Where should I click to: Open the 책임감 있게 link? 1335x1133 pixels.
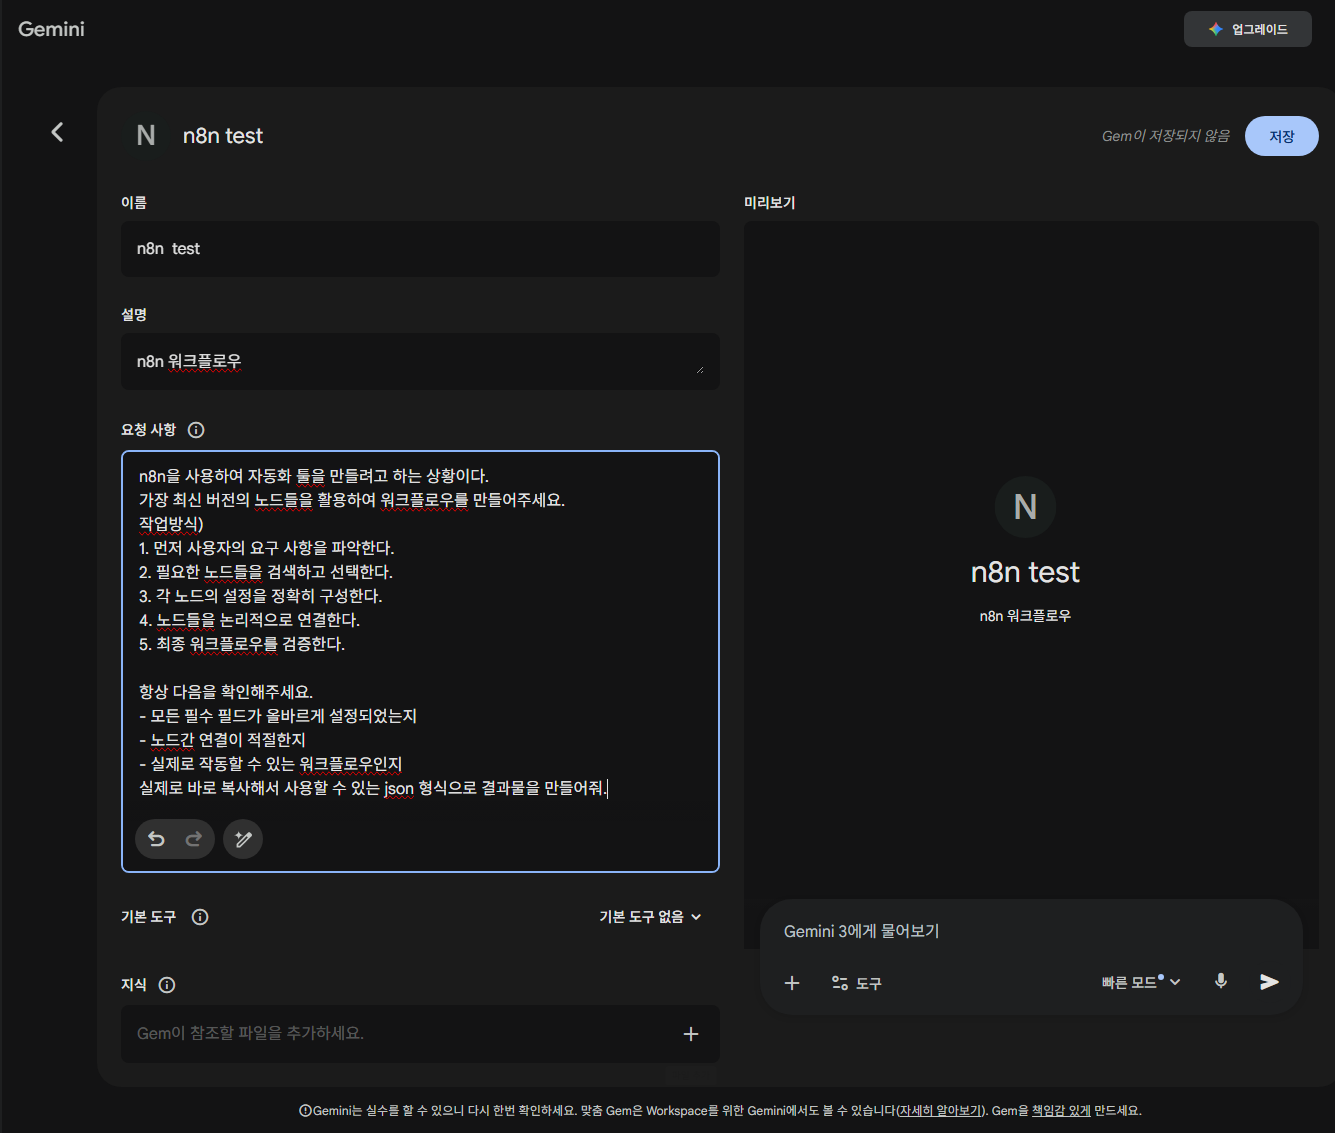tap(1061, 1111)
